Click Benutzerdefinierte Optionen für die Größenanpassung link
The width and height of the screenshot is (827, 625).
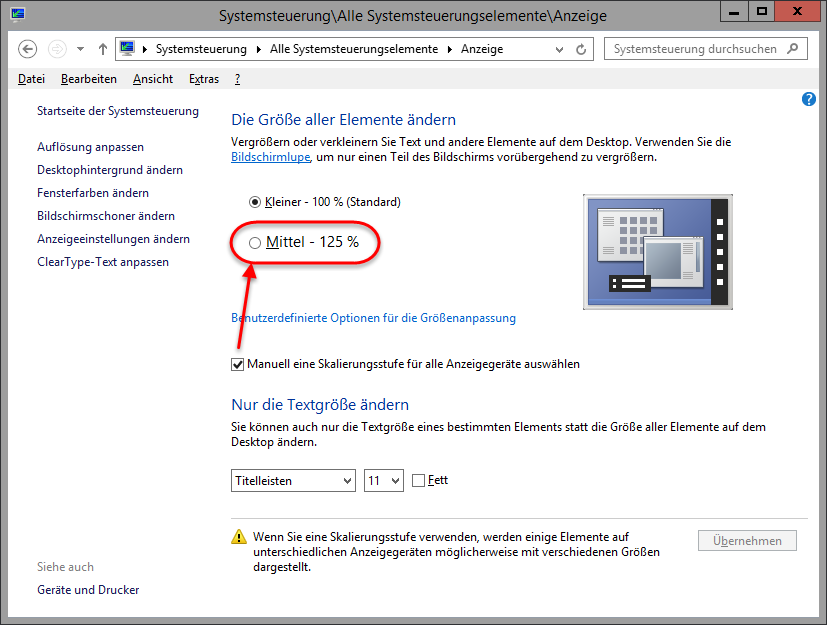[373, 318]
